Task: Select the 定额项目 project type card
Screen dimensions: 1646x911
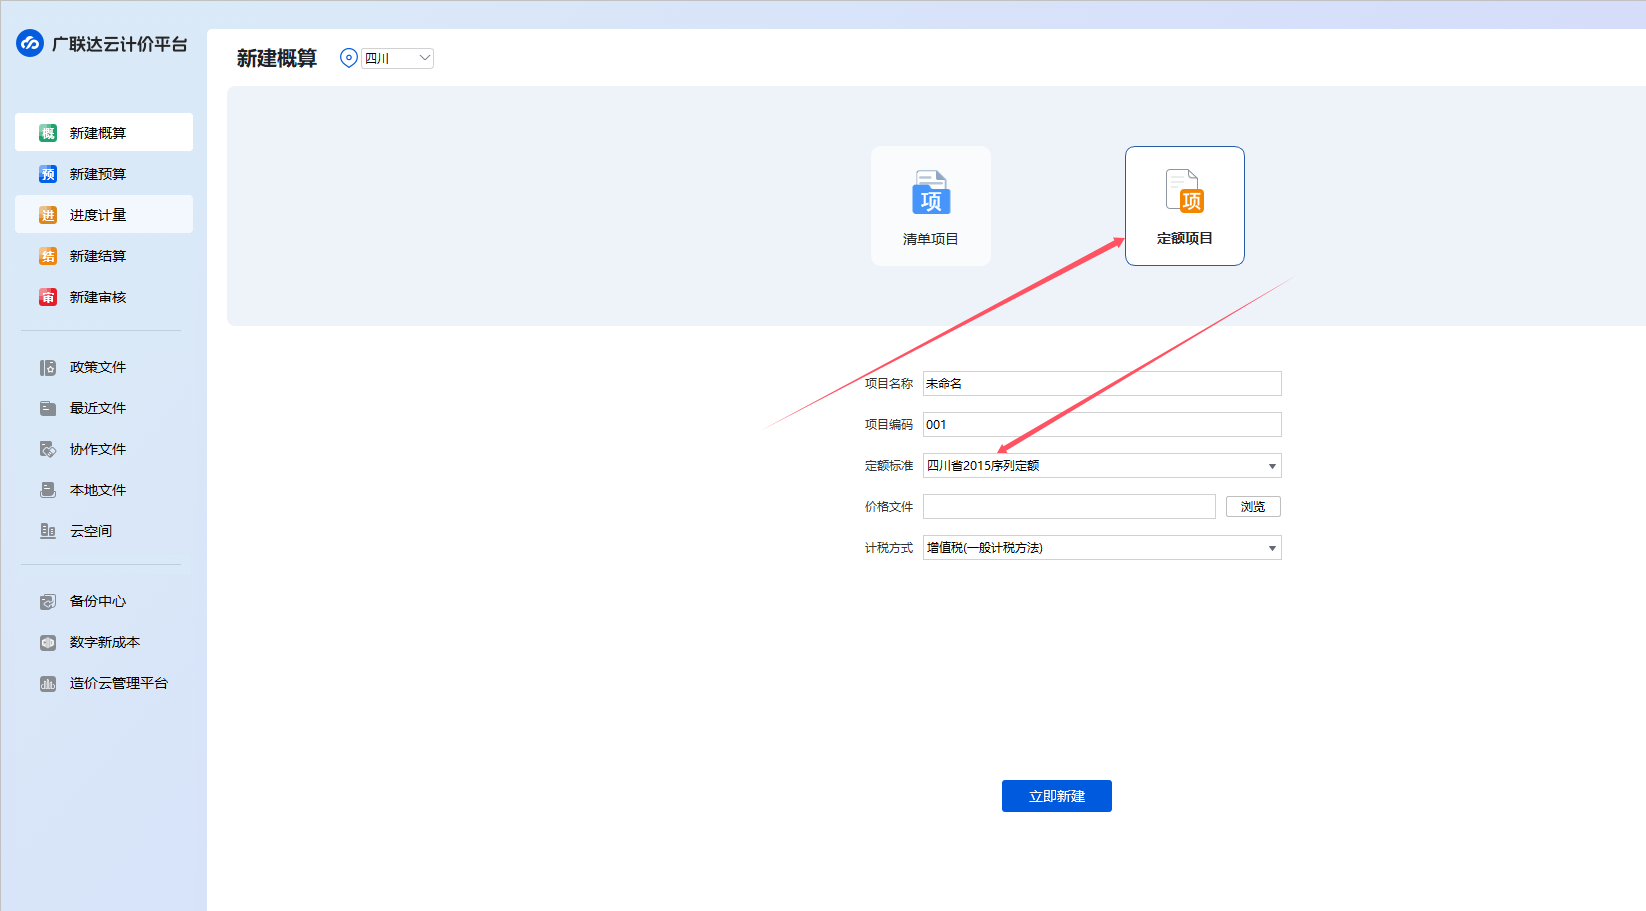Action: click(x=1185, y=206)
